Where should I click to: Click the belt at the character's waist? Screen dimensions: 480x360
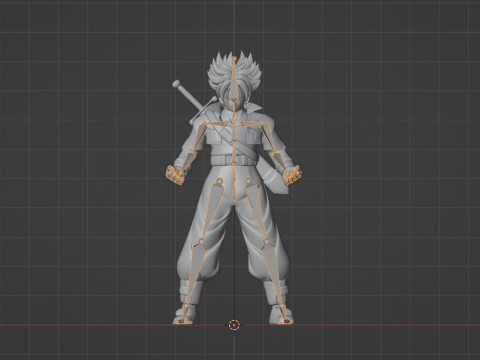pyautogui.click(x=233, y=160)
